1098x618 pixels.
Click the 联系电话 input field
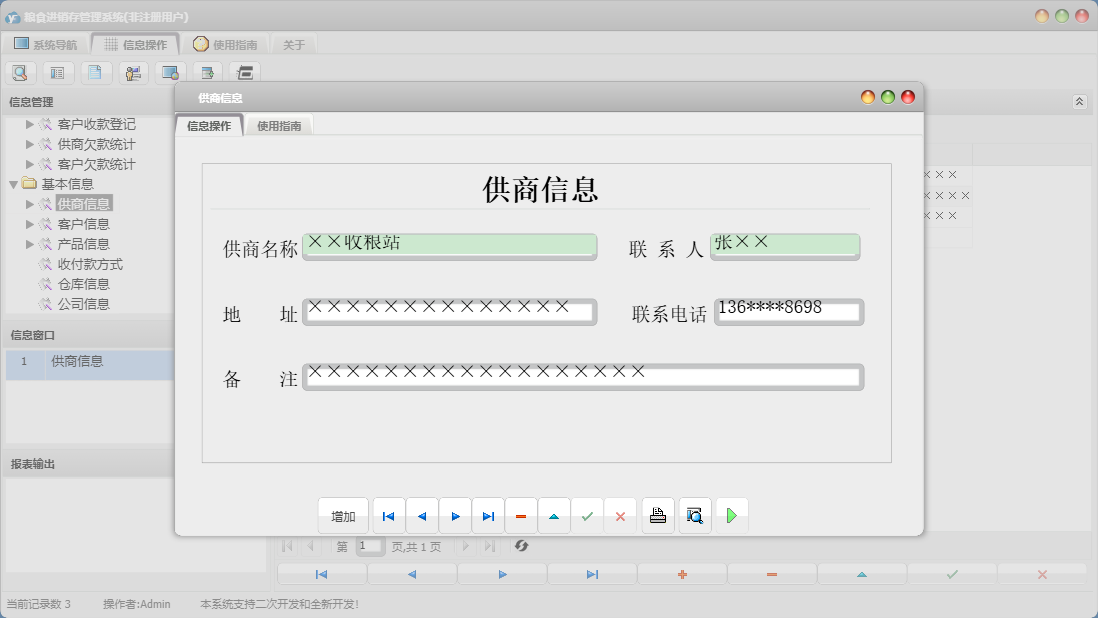pyautogui.click(x=789, y=311)
